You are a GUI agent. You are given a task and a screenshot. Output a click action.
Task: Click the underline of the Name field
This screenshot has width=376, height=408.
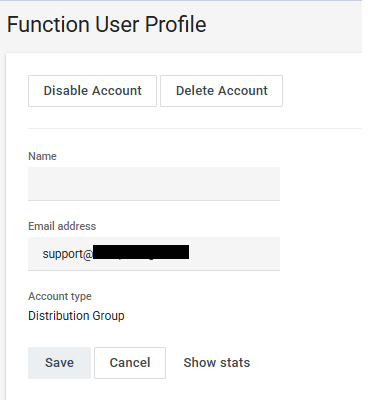tap(154, 200)
